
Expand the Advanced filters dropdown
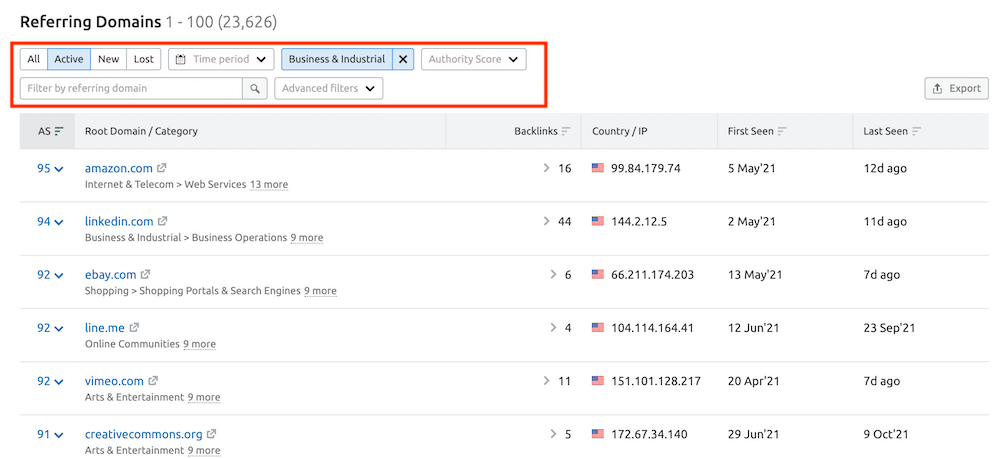pyautogui.click(x=329, y=88)
